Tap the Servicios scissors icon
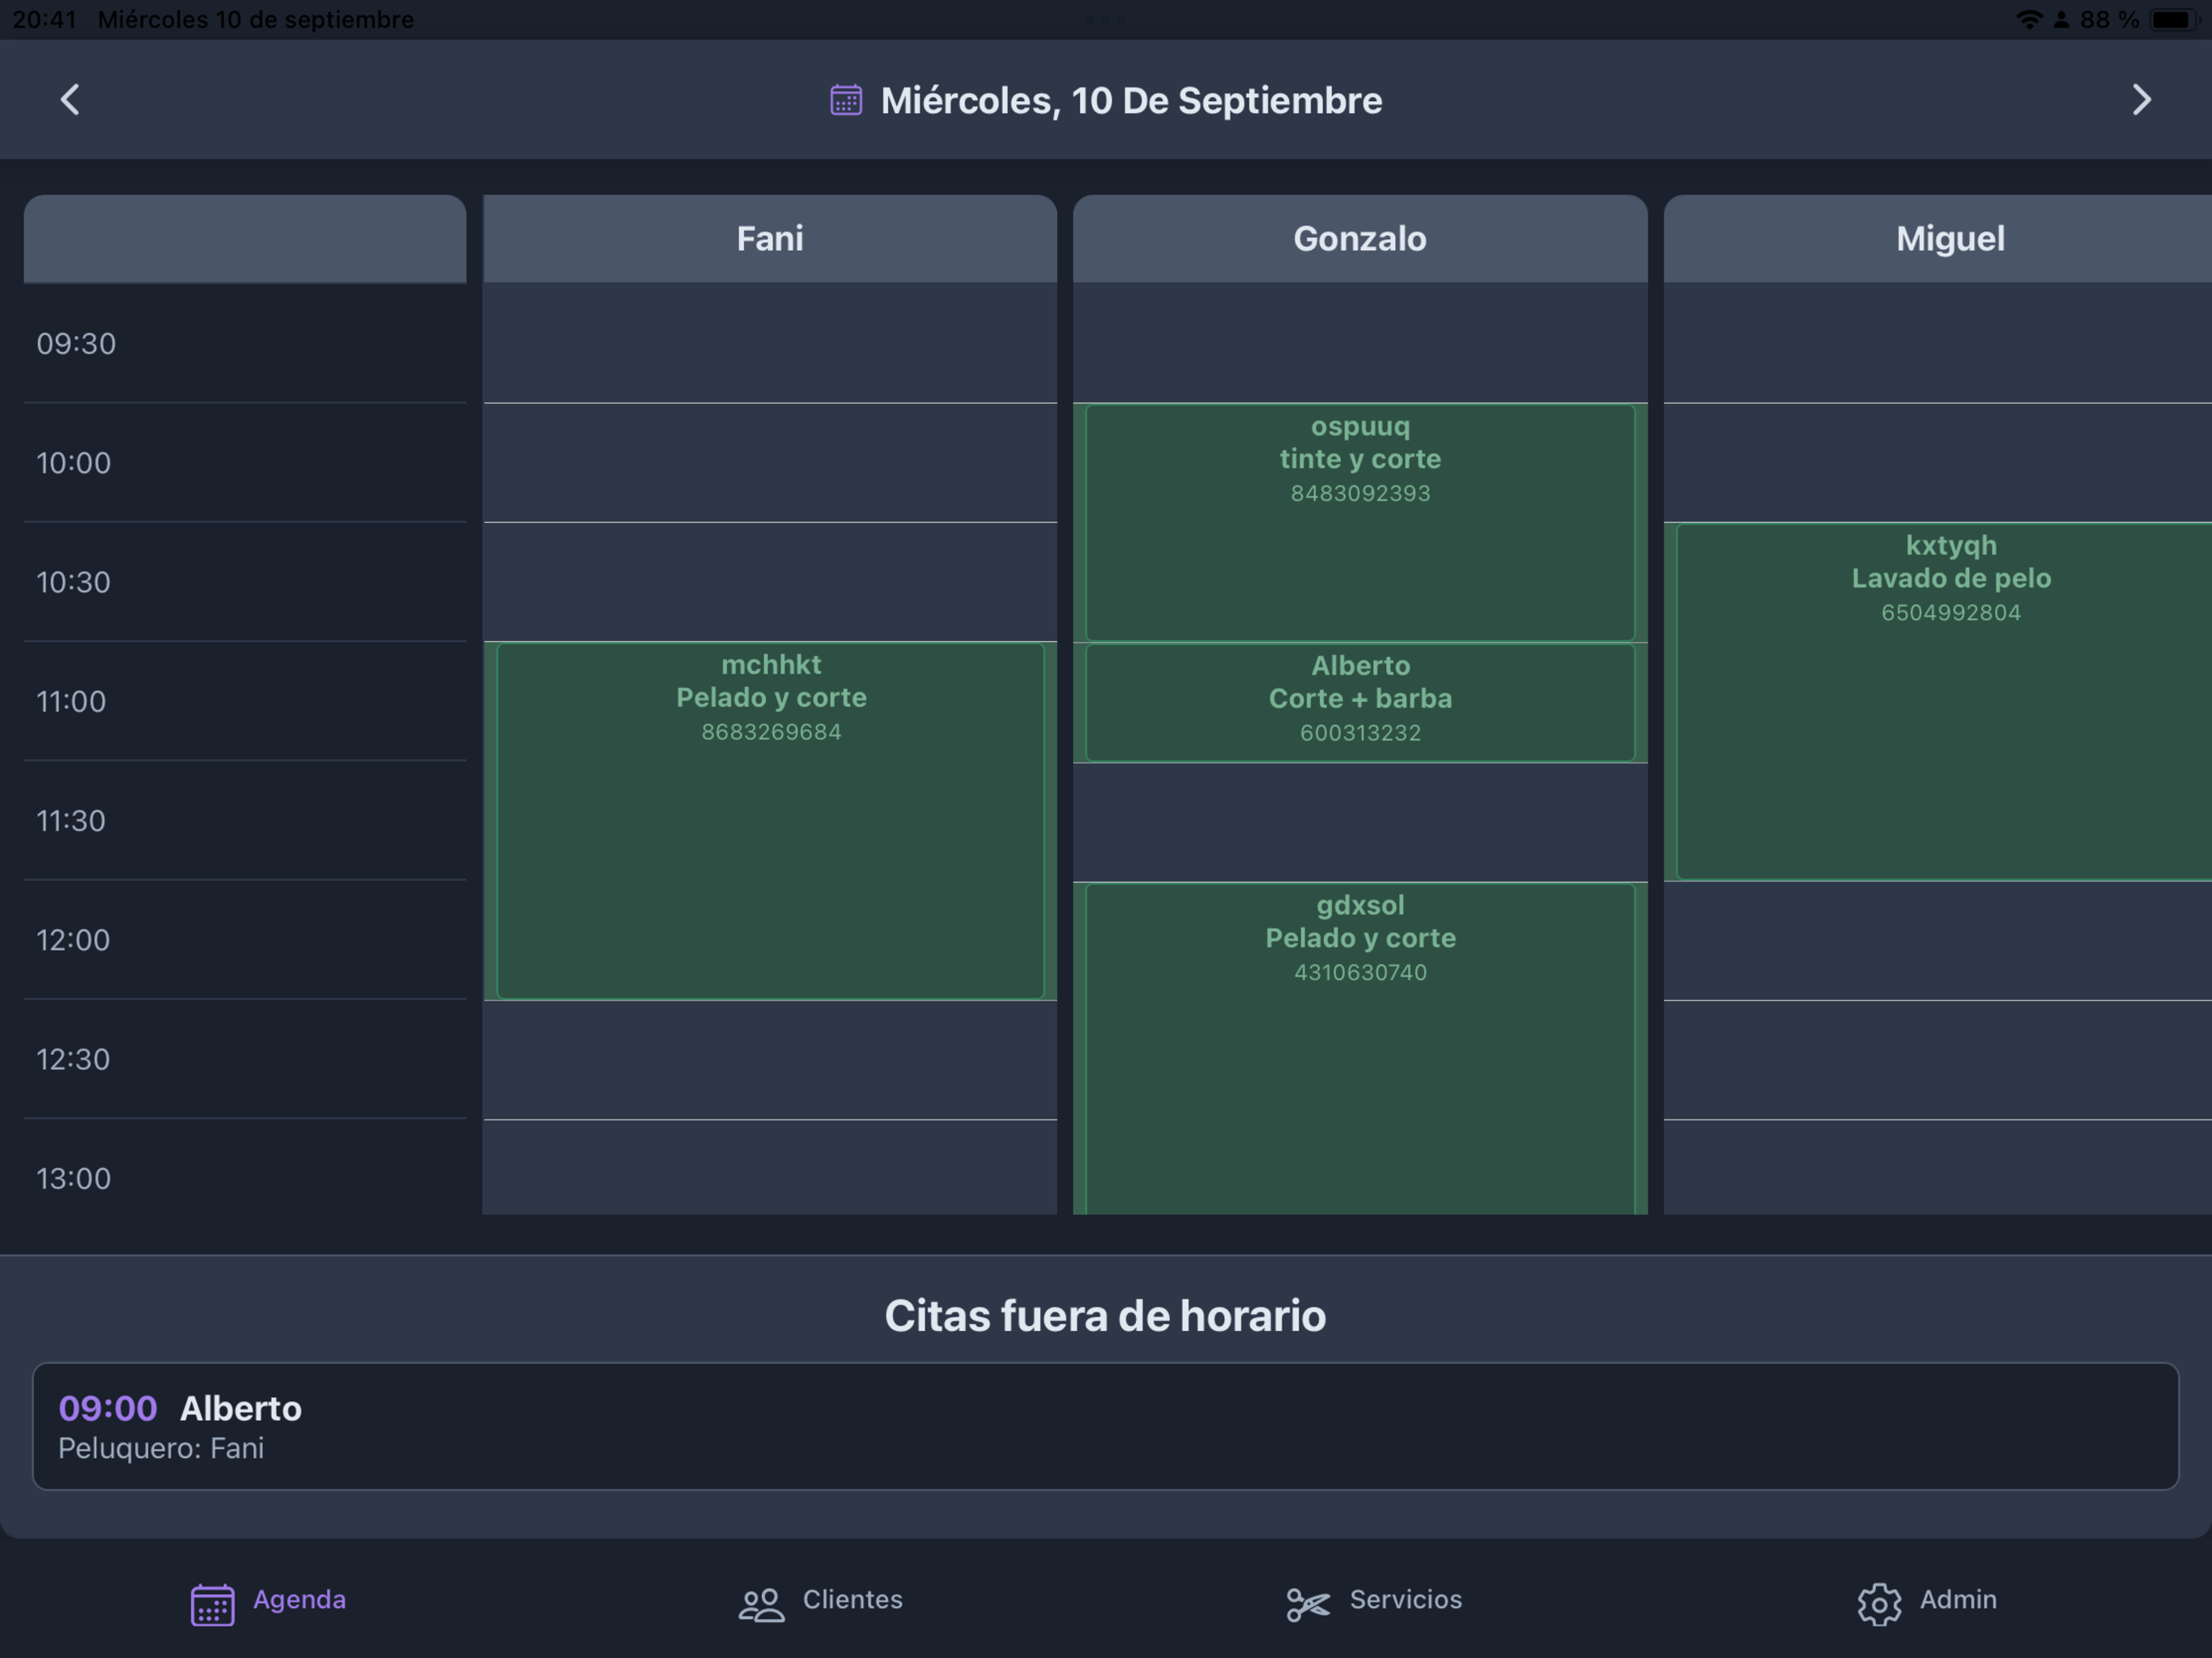This screenshot has width=2212, height=1658. (x=1308, y=1604)
